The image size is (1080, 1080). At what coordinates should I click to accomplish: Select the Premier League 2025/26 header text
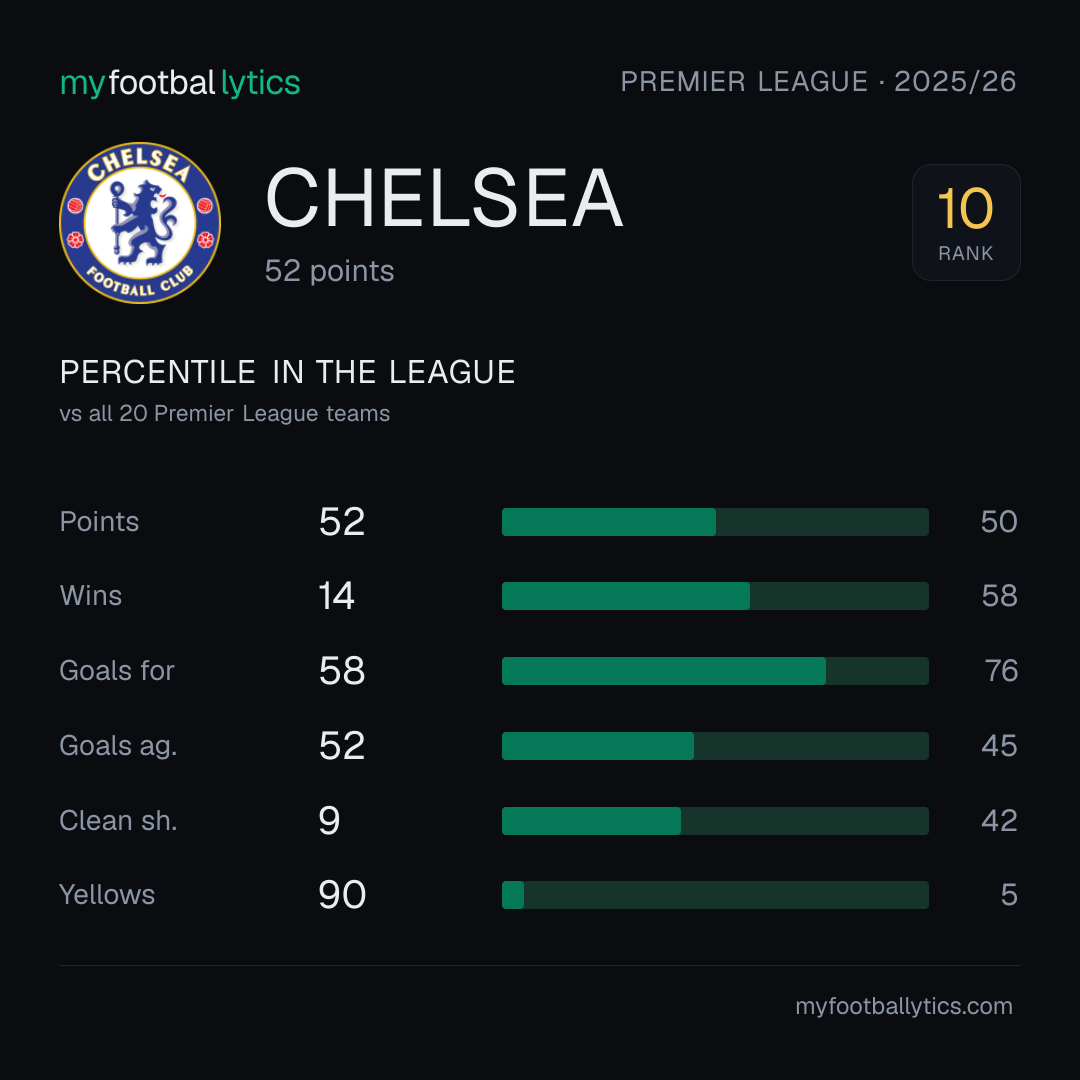click(x=818, y=82)
